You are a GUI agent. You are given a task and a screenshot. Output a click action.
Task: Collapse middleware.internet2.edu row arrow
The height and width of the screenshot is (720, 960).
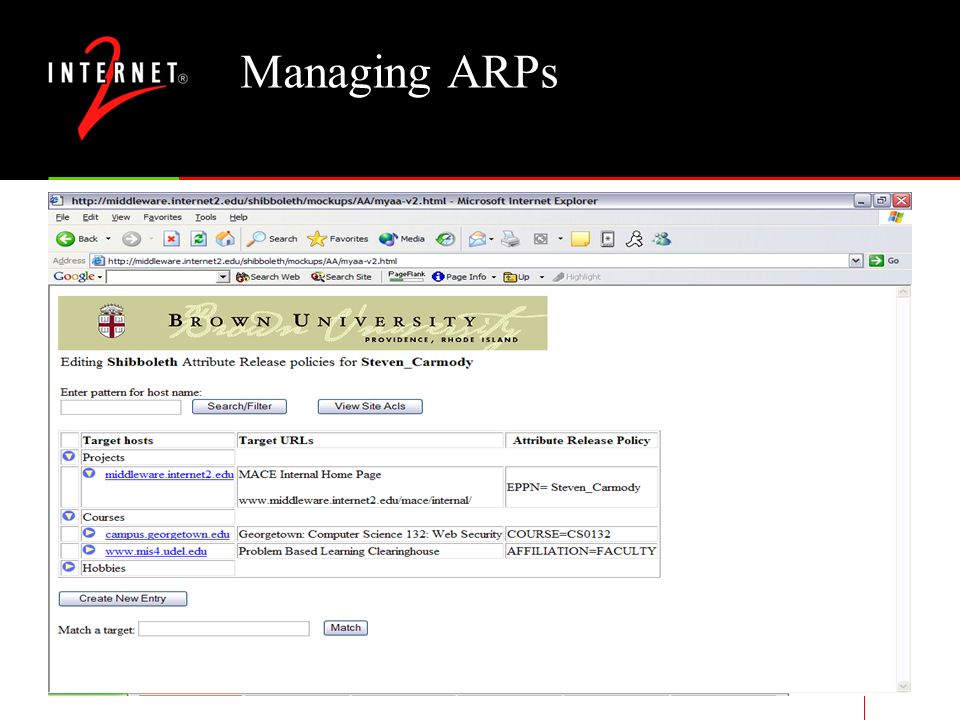[89, 473]
